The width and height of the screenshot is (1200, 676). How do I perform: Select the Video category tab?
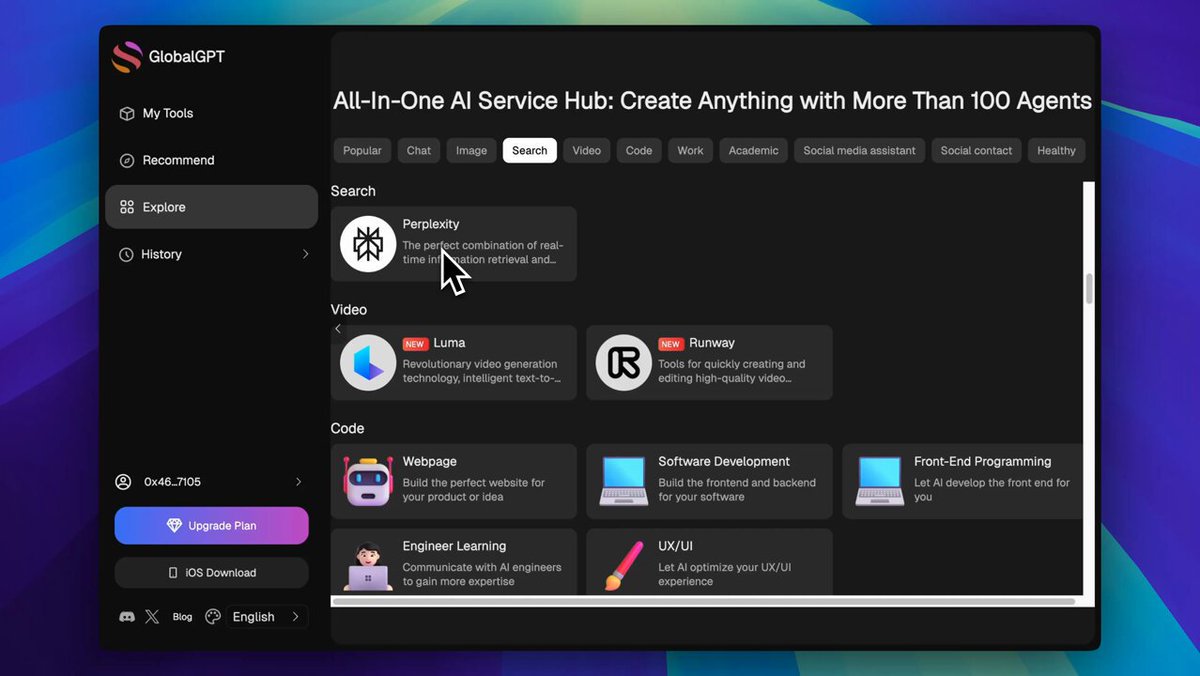pyautogui.click(x=587, y=151)
